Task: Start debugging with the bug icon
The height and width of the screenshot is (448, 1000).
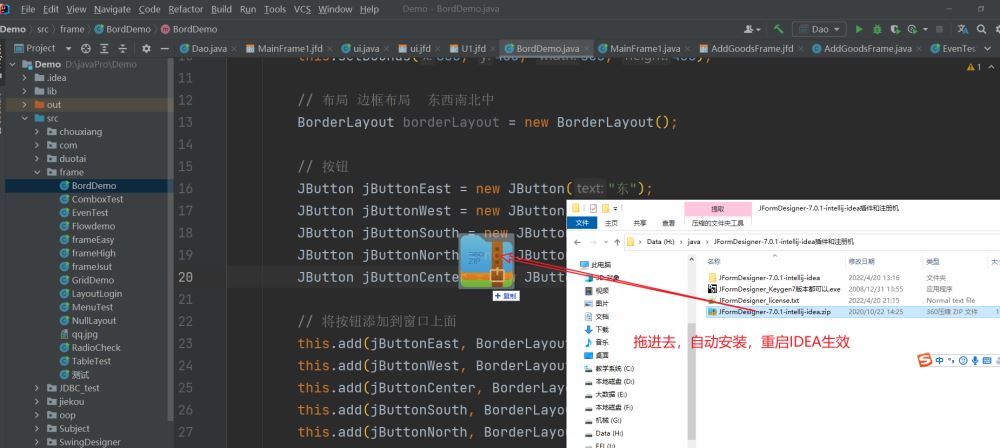Action: tap(877, 29)
